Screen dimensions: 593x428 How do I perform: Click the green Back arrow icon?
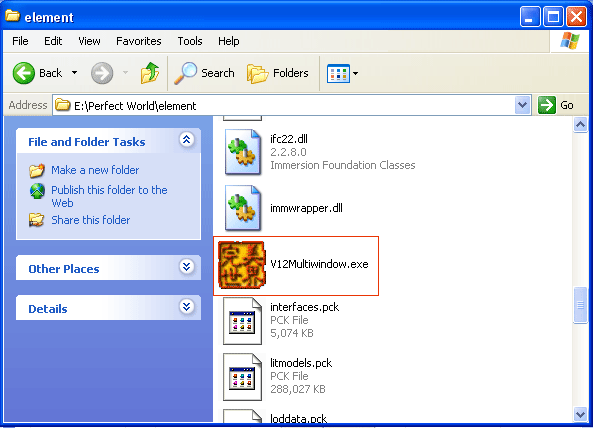23,73
